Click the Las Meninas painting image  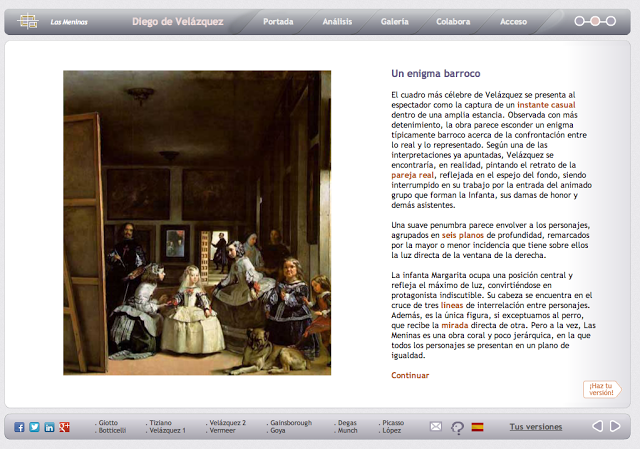click(x=197, y=223)
